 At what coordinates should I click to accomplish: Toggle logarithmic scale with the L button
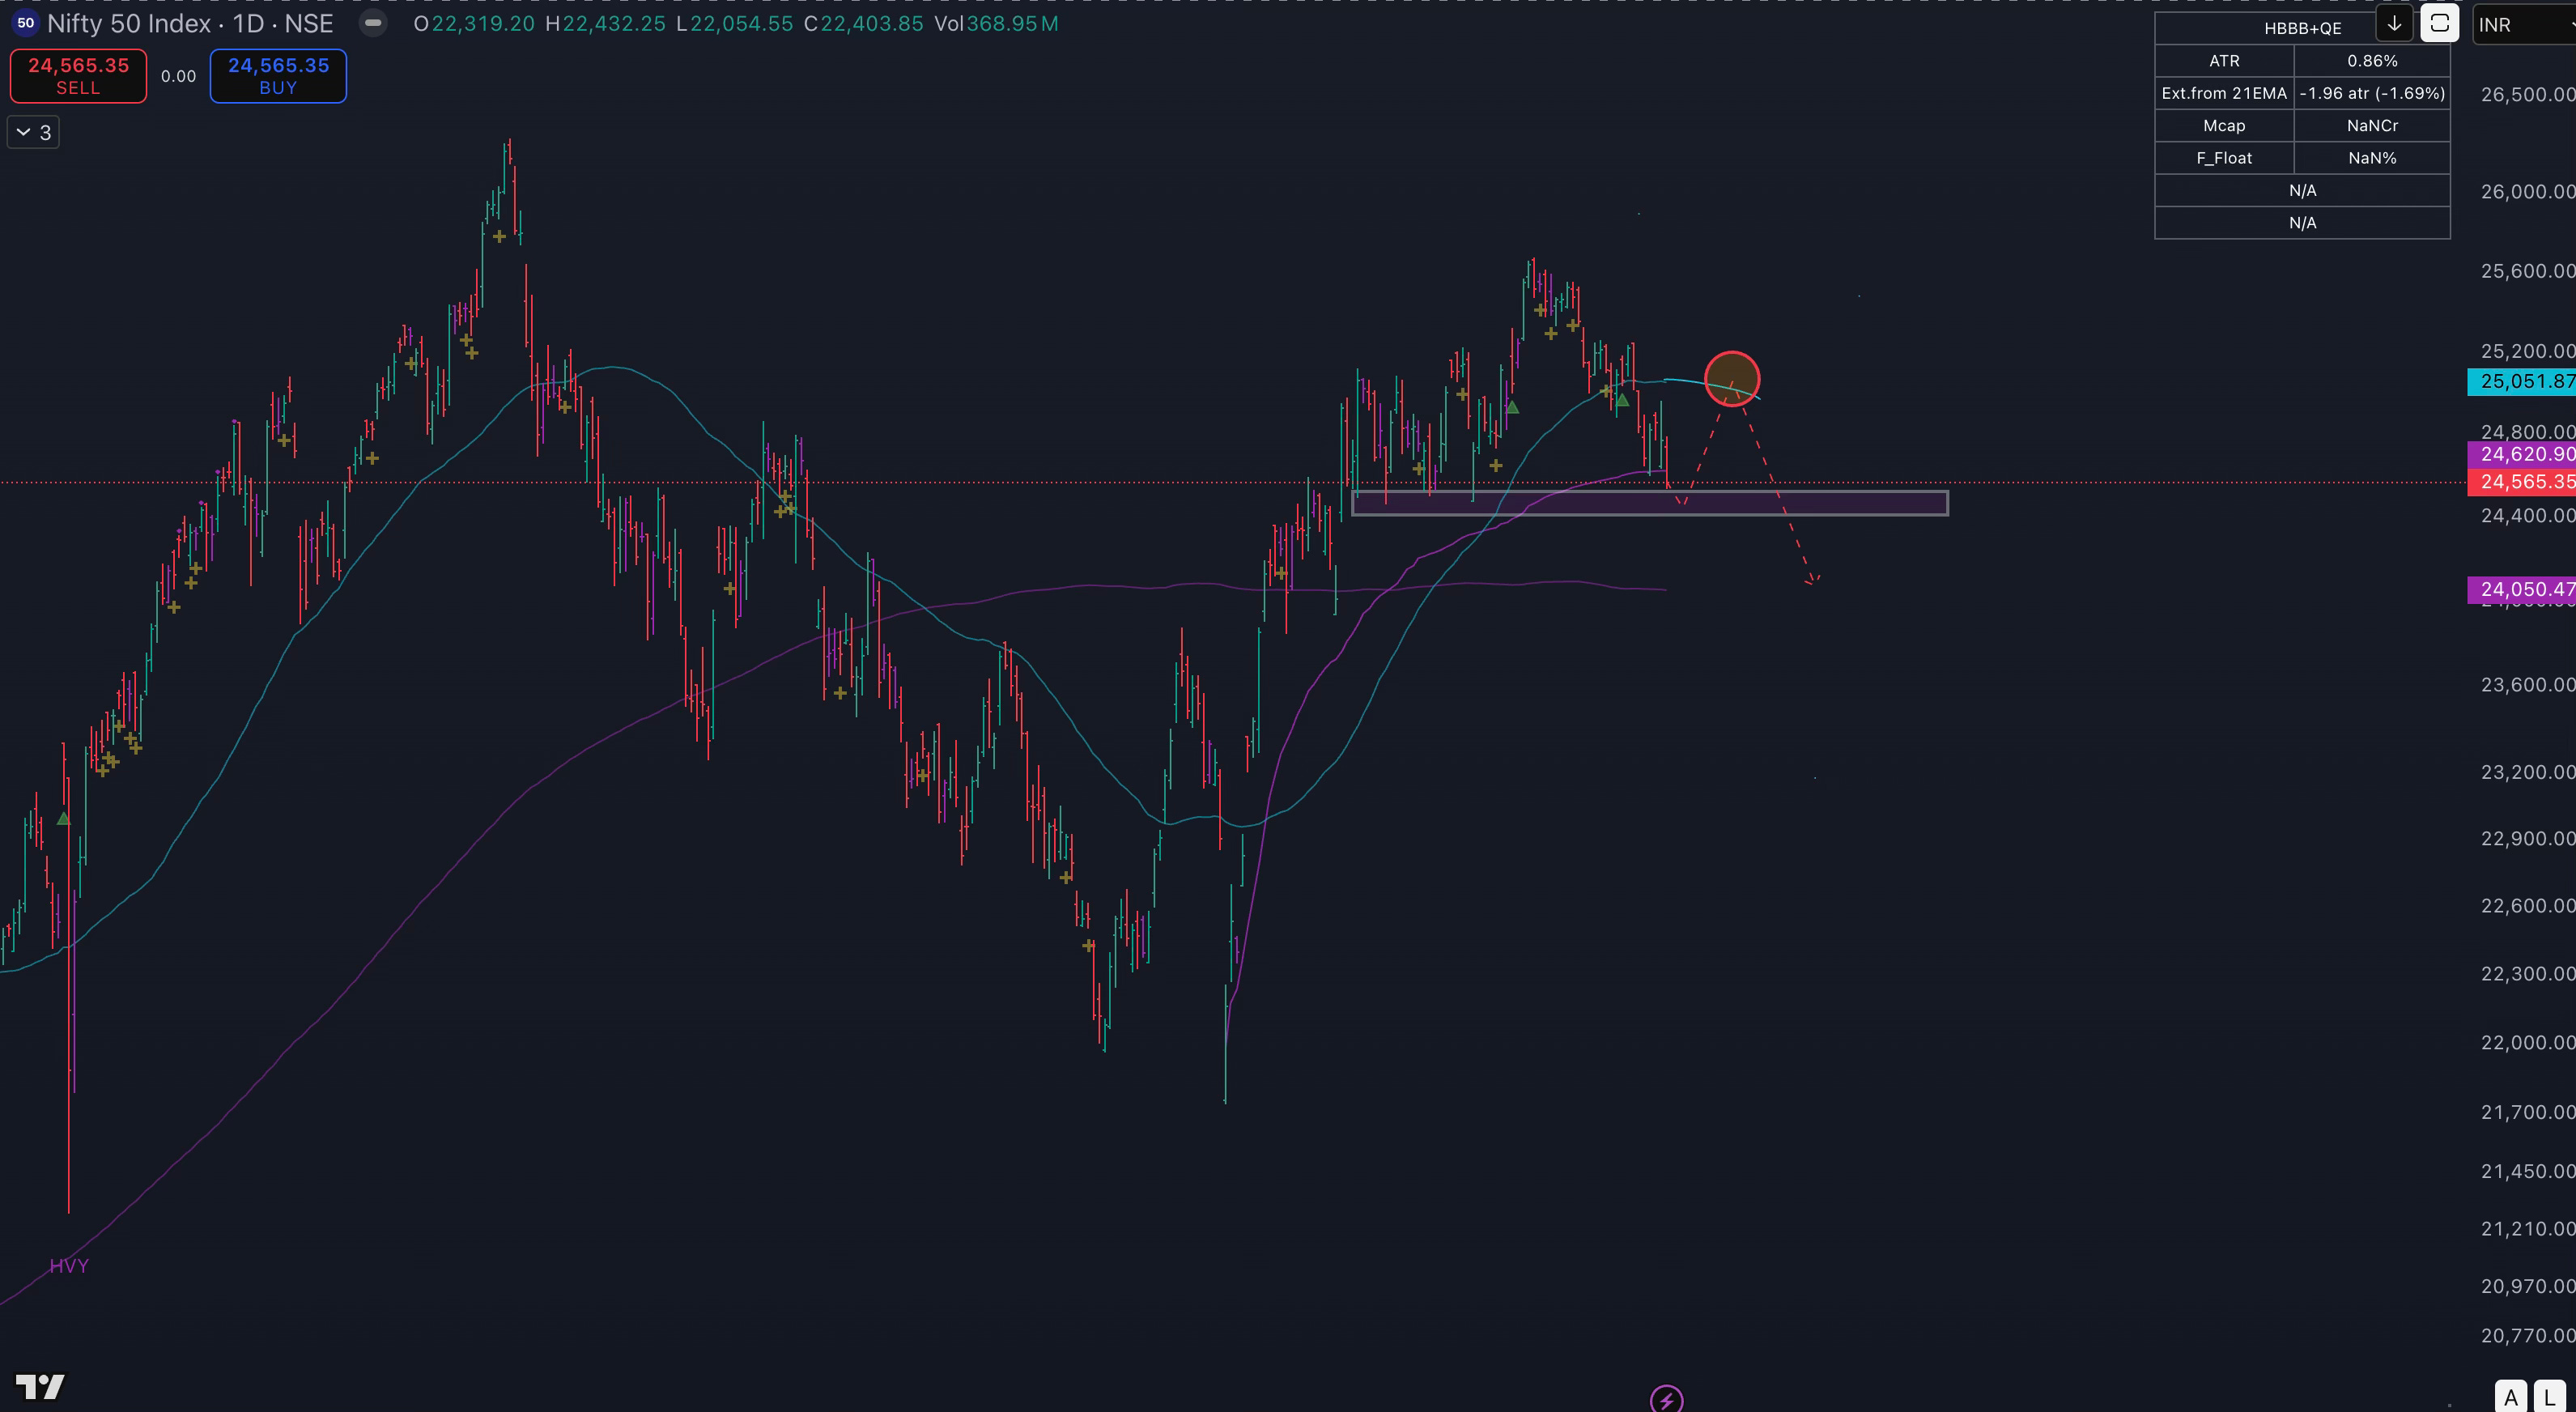click(2549, 1397)
